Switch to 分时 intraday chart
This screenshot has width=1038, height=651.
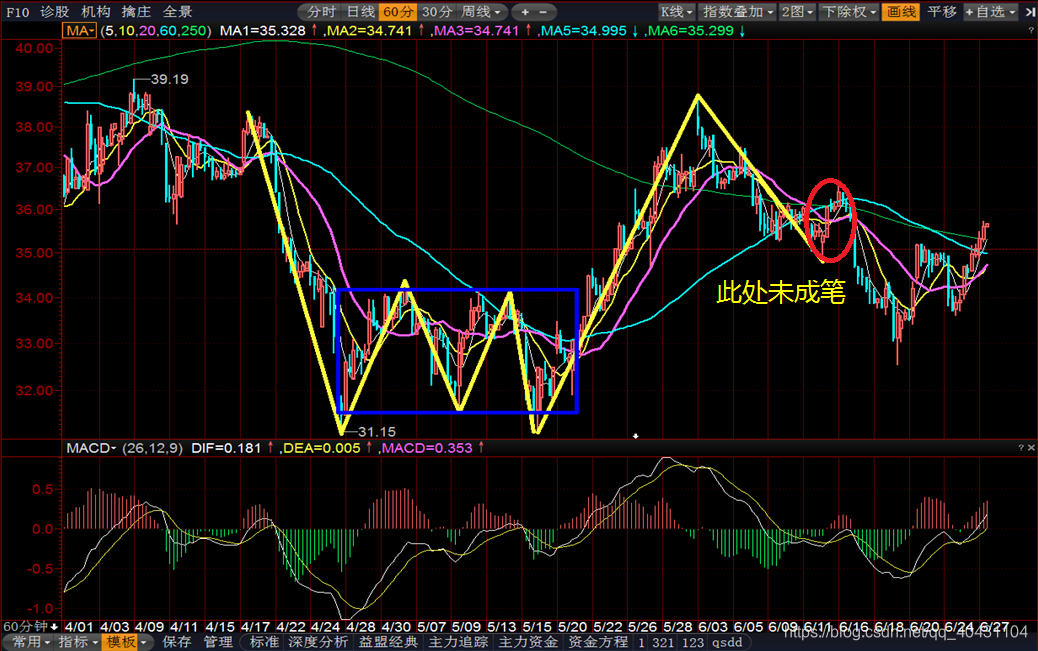322,12
